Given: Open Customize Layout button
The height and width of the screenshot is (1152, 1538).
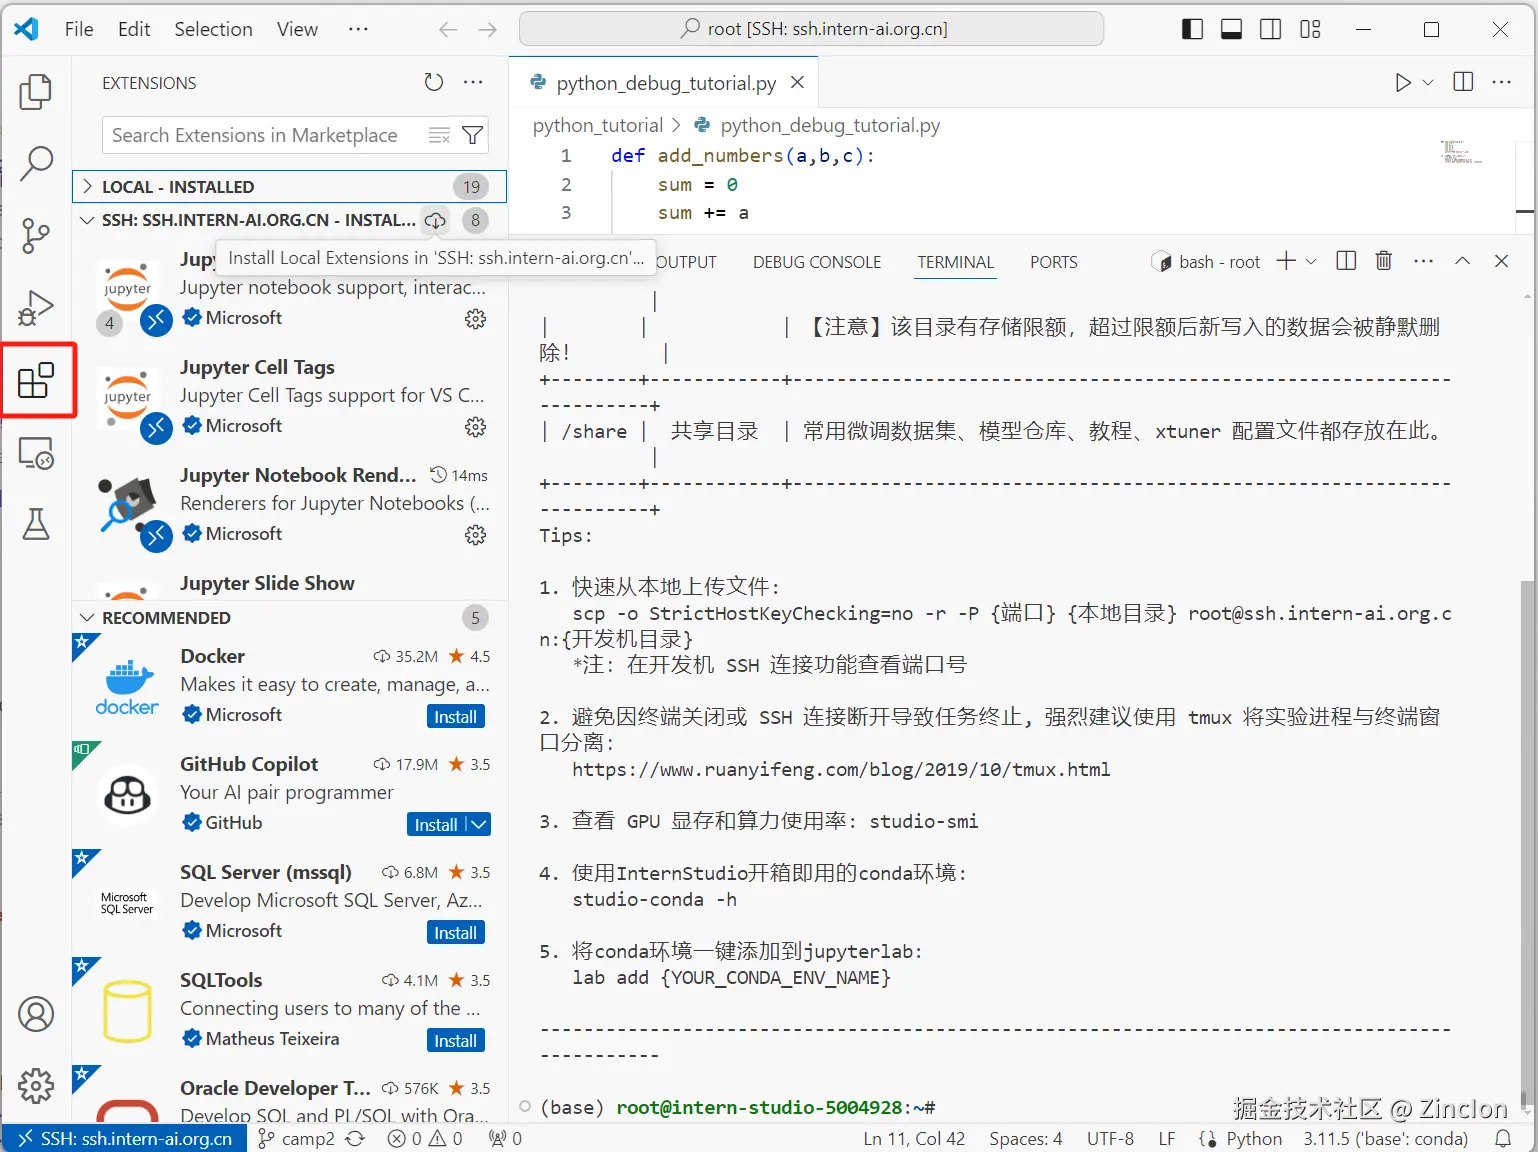Looking at the screenshot, I should click(x=1310, y=29).
